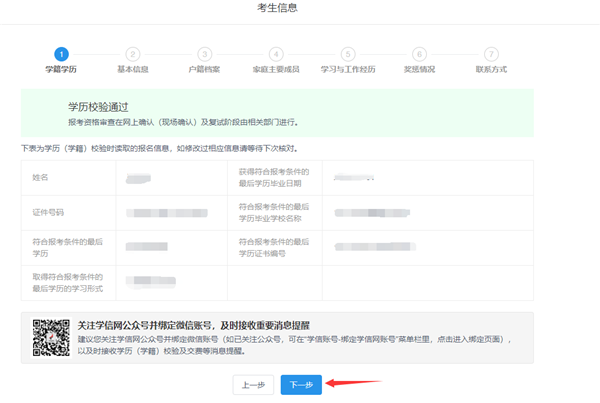Click the 学历毕业学校名称 label cell
This screenshot has height=403, width=600.
point(274,212)
